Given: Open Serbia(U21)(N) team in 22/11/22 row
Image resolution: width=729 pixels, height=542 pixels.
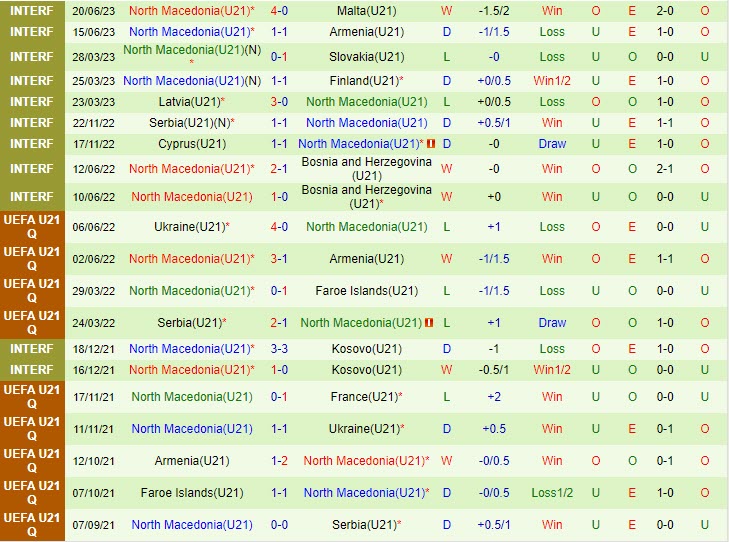Looking at the screenshot, I should tap(190, 123).
